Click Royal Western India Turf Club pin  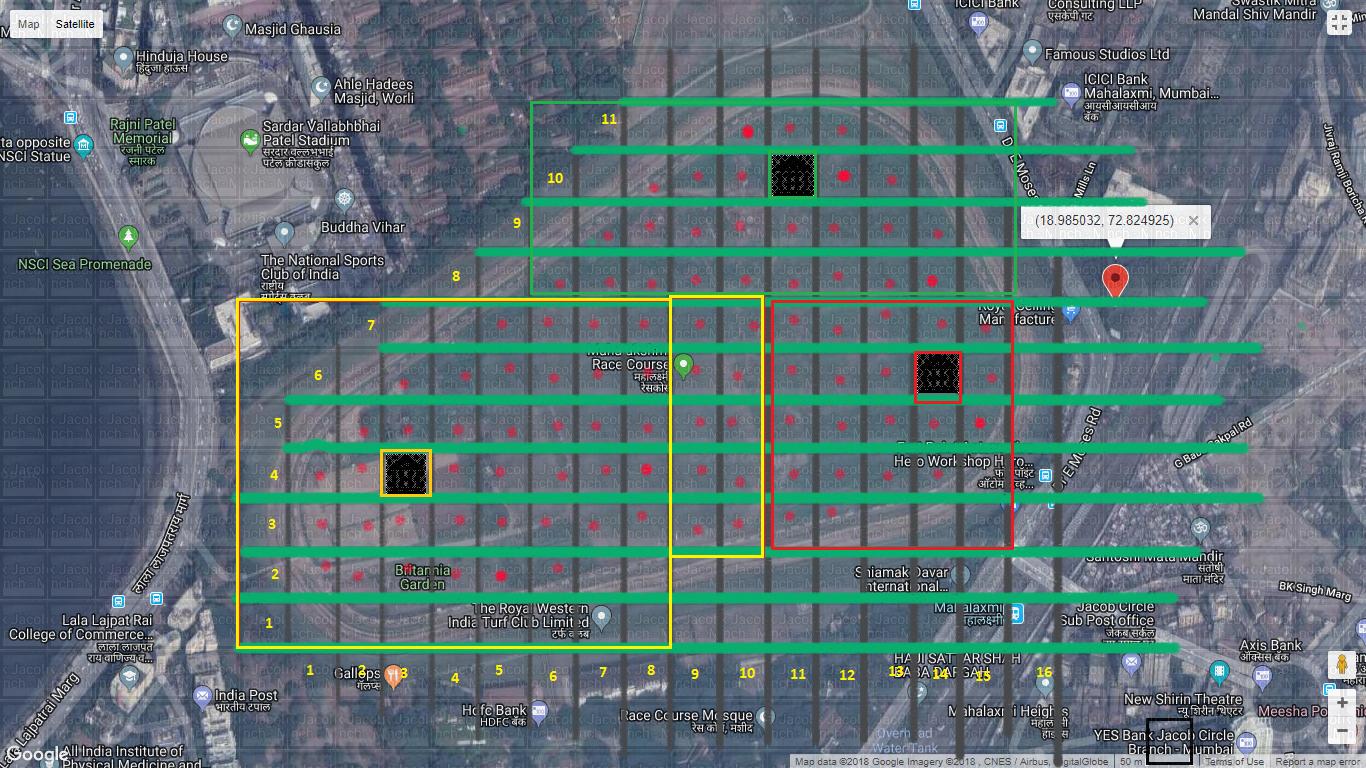601,616
